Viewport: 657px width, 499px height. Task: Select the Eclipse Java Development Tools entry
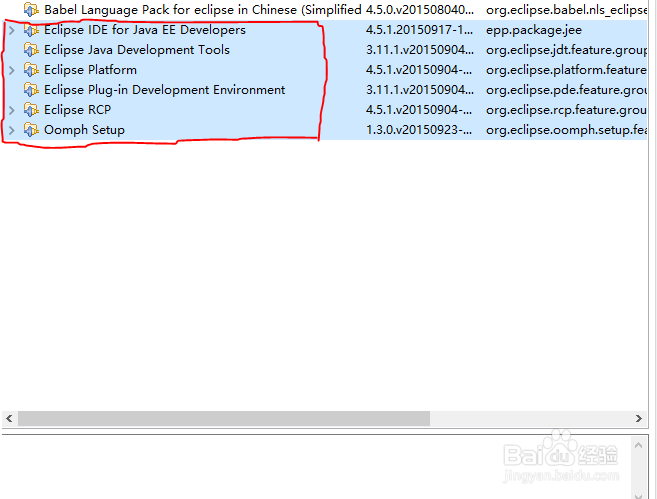click(x=137, y=50)
